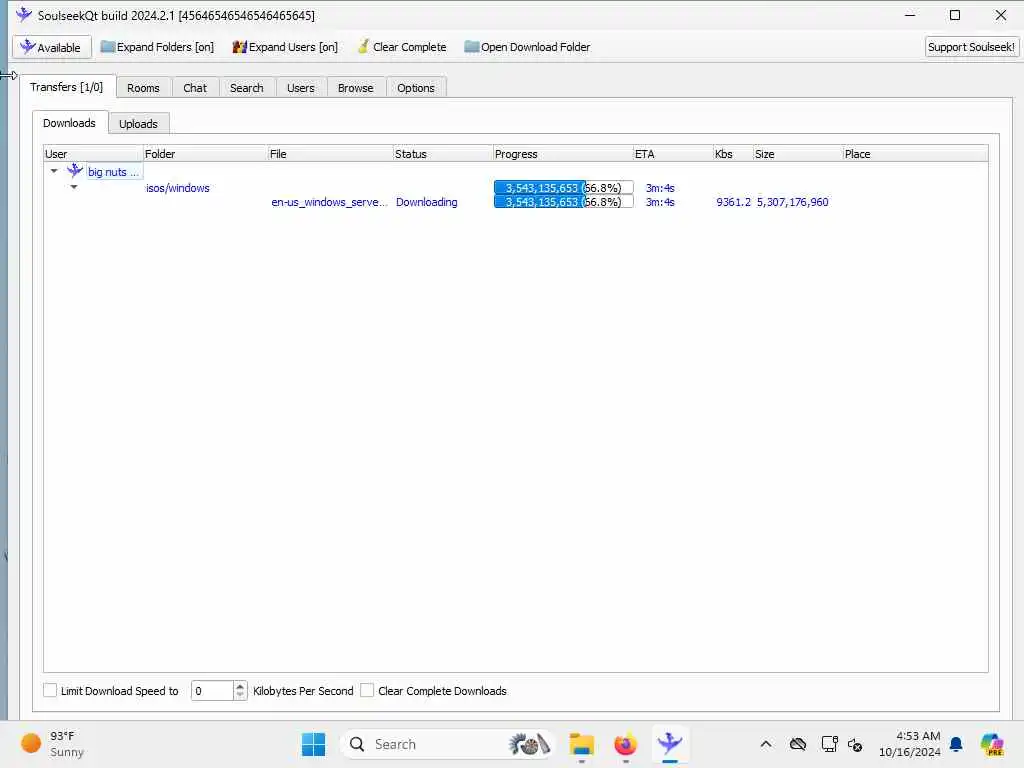Click the download speed limit input field
Image resolution: width=1024 pixels, height=768 pixels.
tap(212, 691)
